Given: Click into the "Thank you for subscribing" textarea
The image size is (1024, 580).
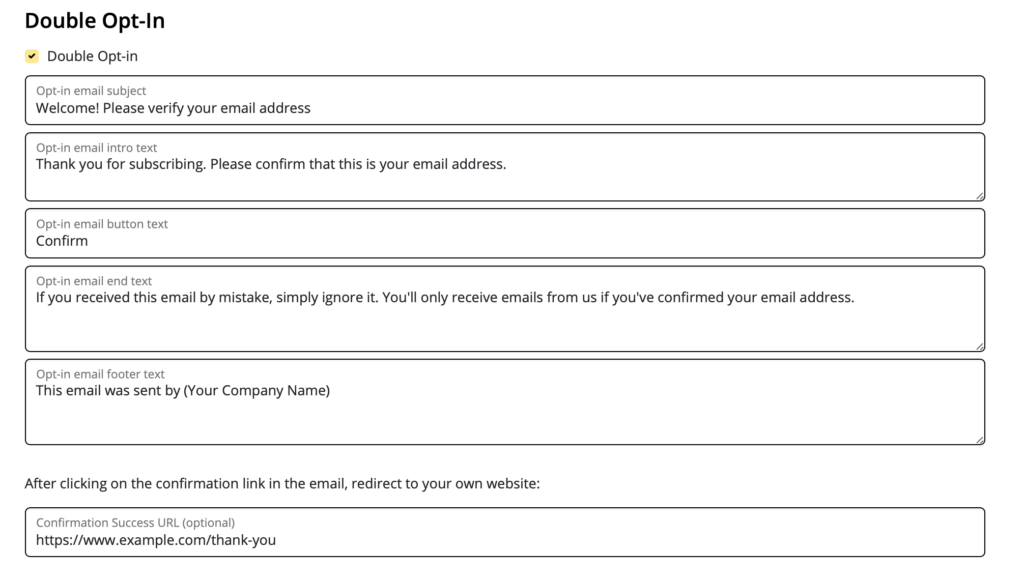Looking at the screenshot, I should 505,167.
